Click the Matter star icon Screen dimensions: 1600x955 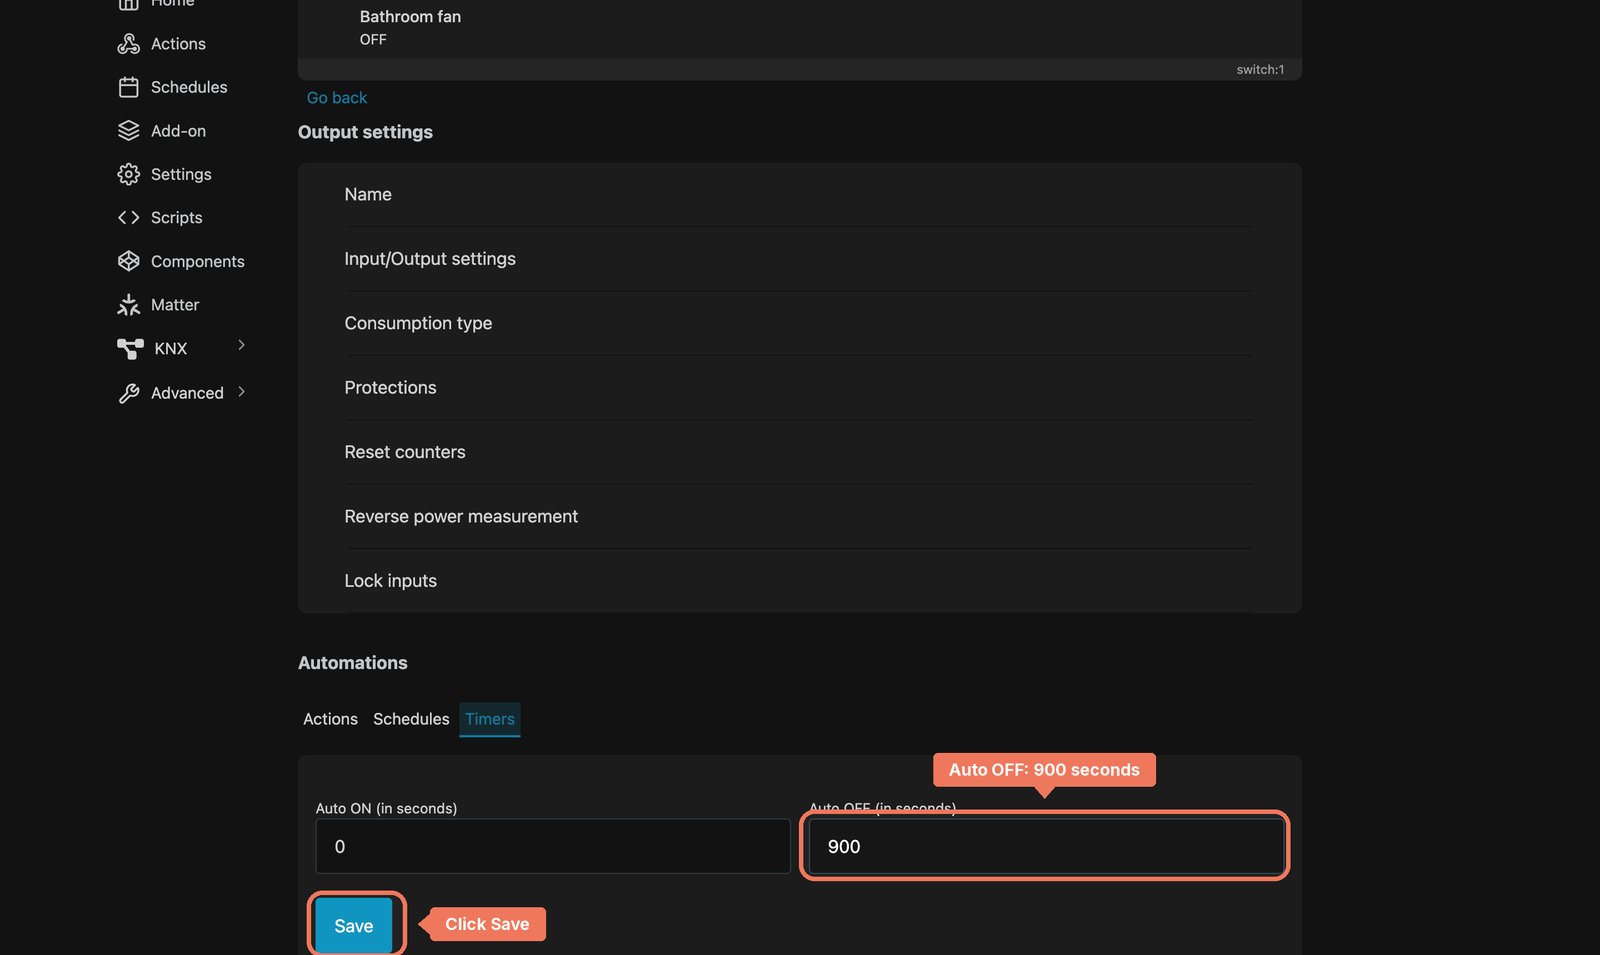point(128,305)
